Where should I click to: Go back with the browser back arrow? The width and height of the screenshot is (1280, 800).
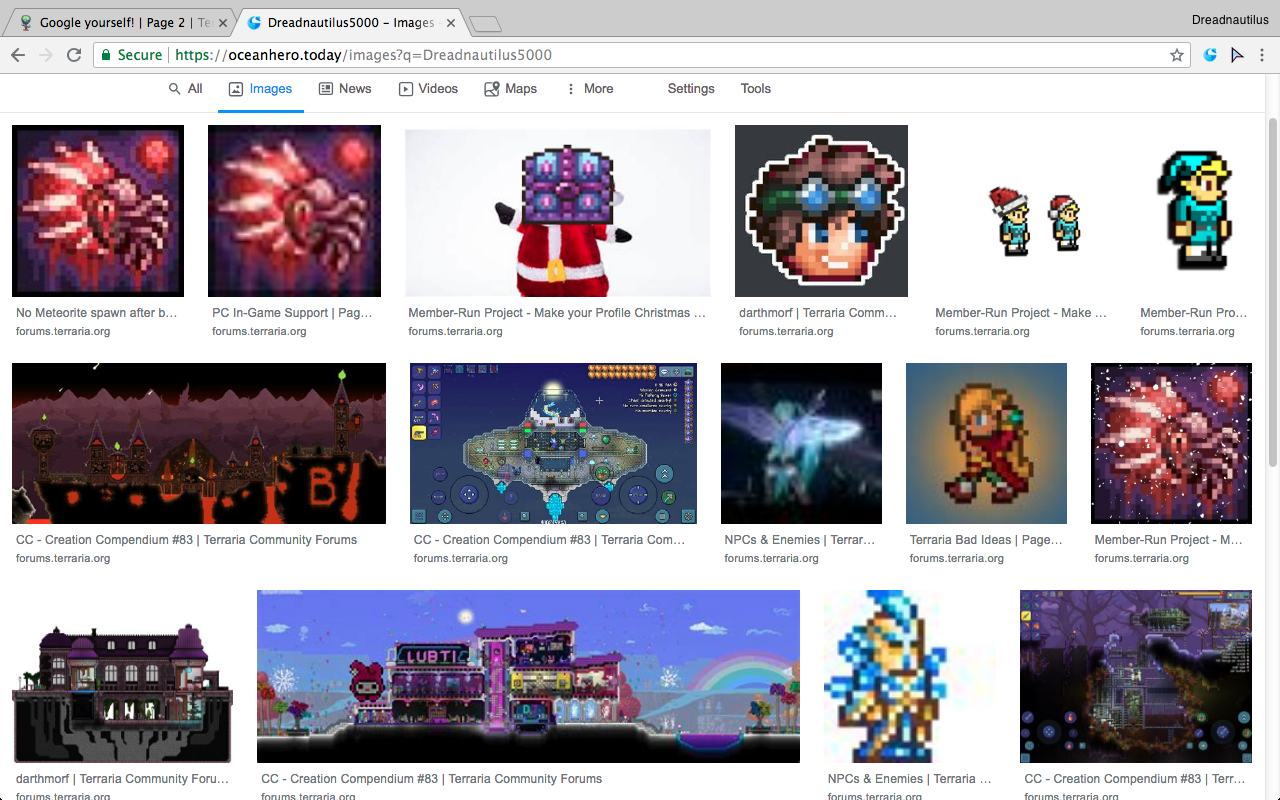[18, 55]
